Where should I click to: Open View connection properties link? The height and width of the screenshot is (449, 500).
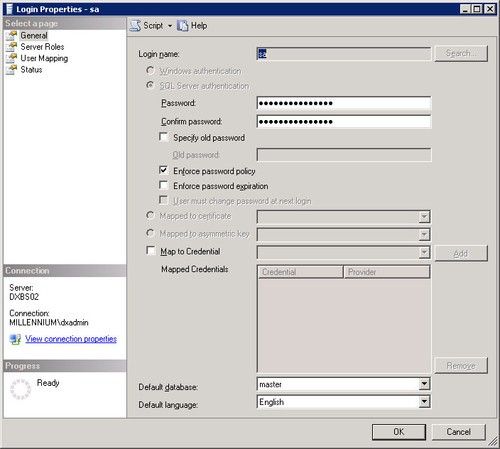(71, 339)
